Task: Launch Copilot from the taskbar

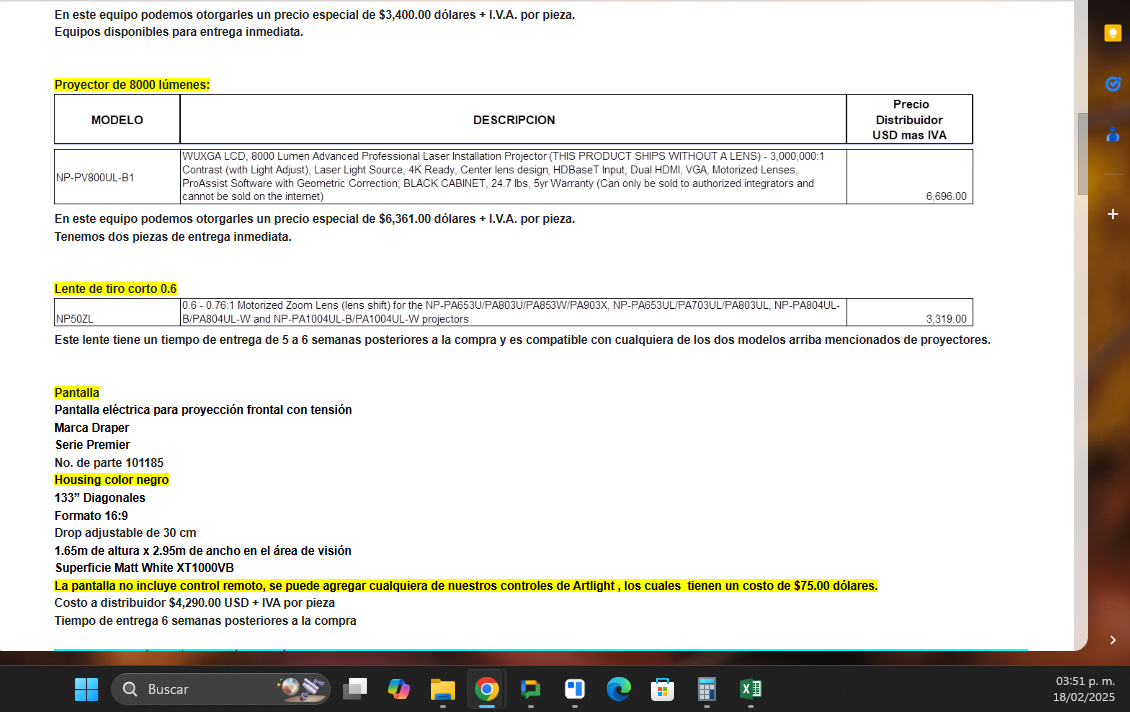Action: (x=399, y=689)
